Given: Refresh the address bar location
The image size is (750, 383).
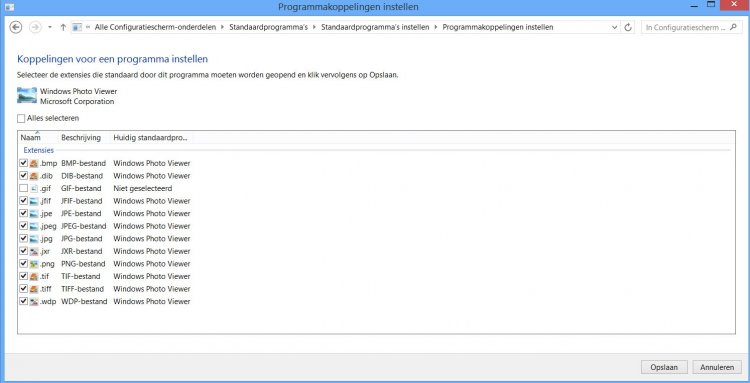Looking at the screenshot, I should [x=629, y=27].
